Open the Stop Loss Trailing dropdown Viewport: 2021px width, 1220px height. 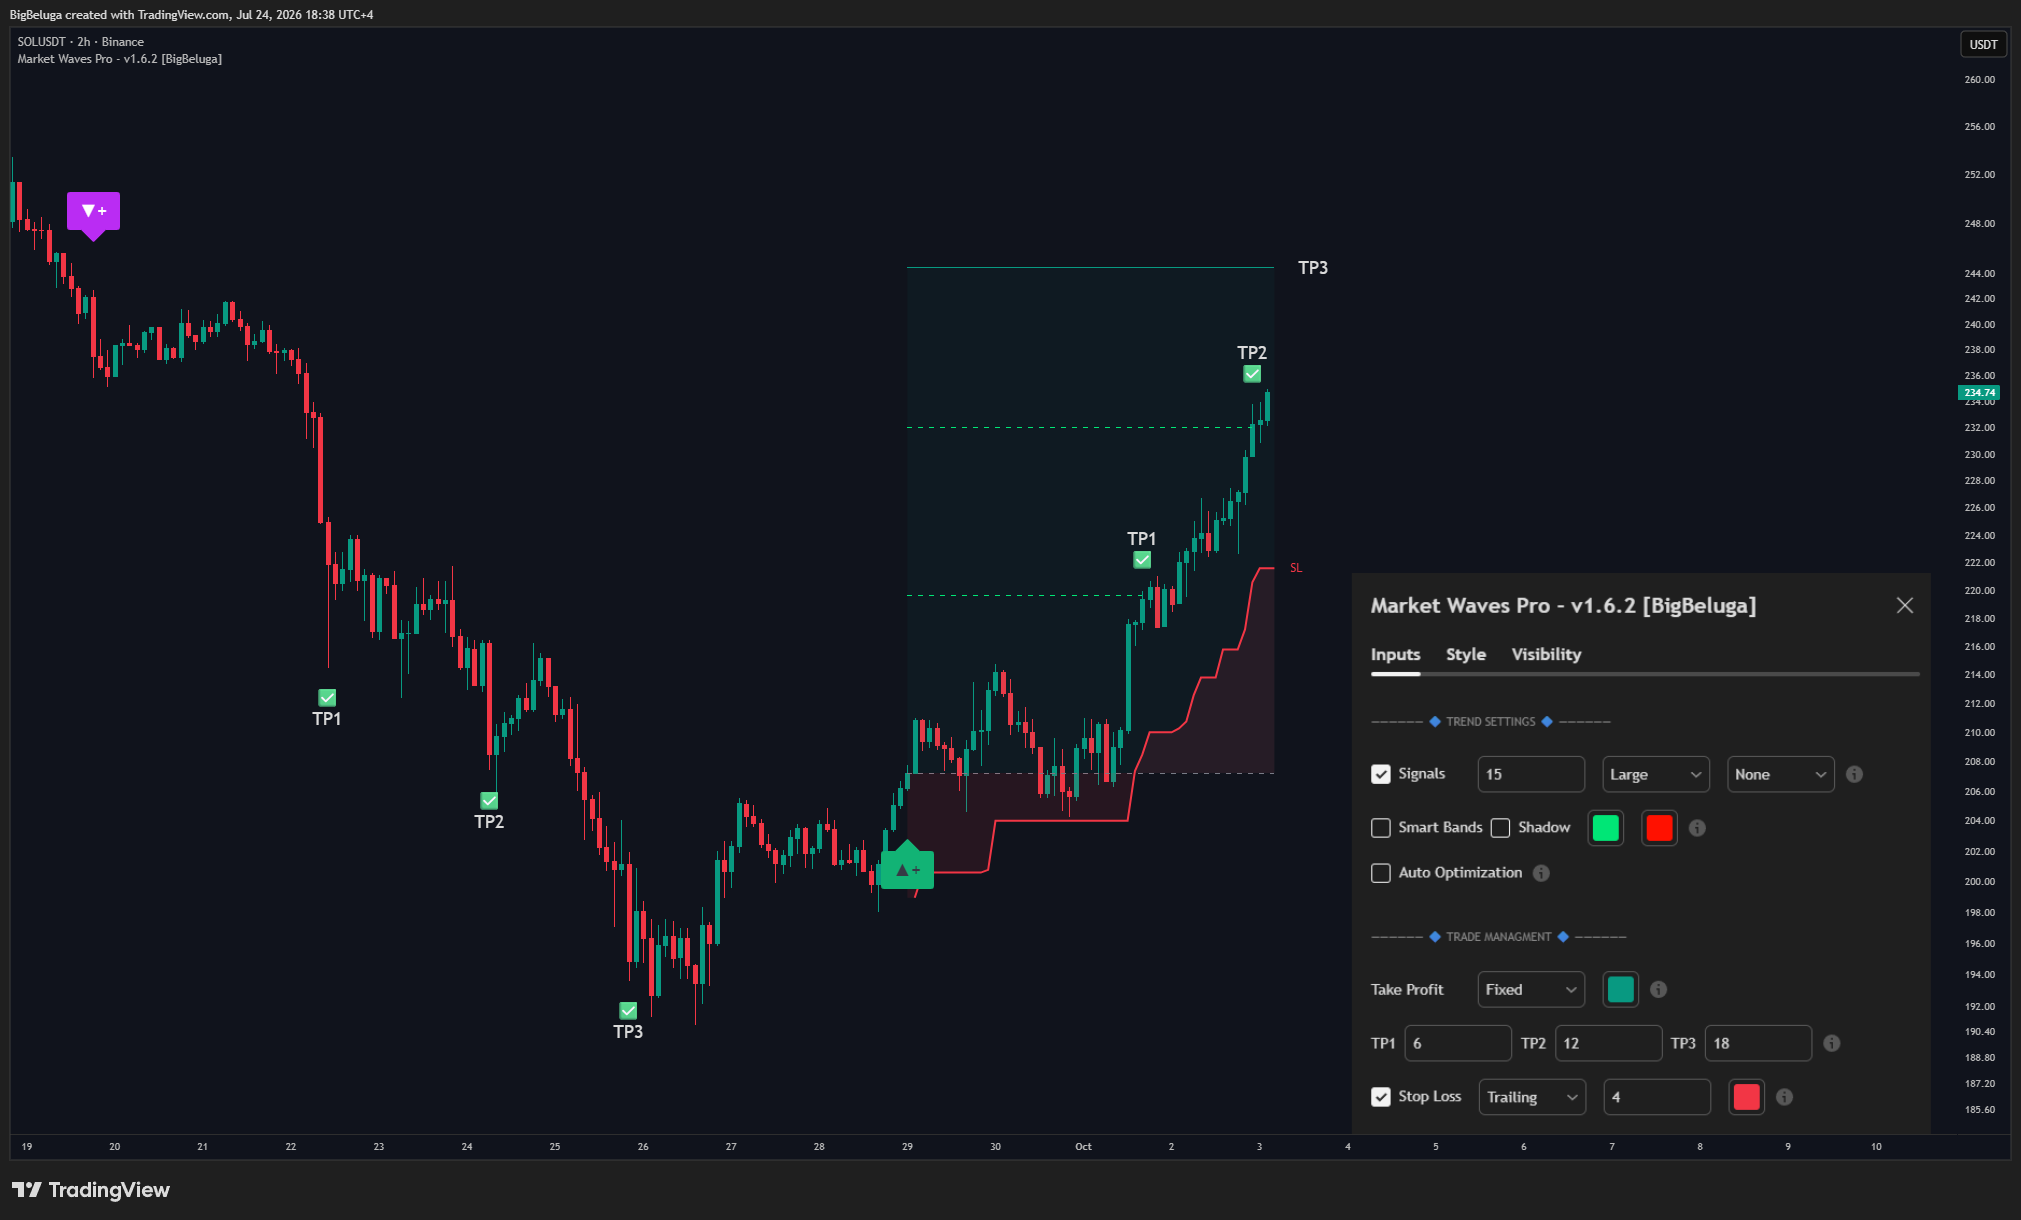point(1532,1097)
